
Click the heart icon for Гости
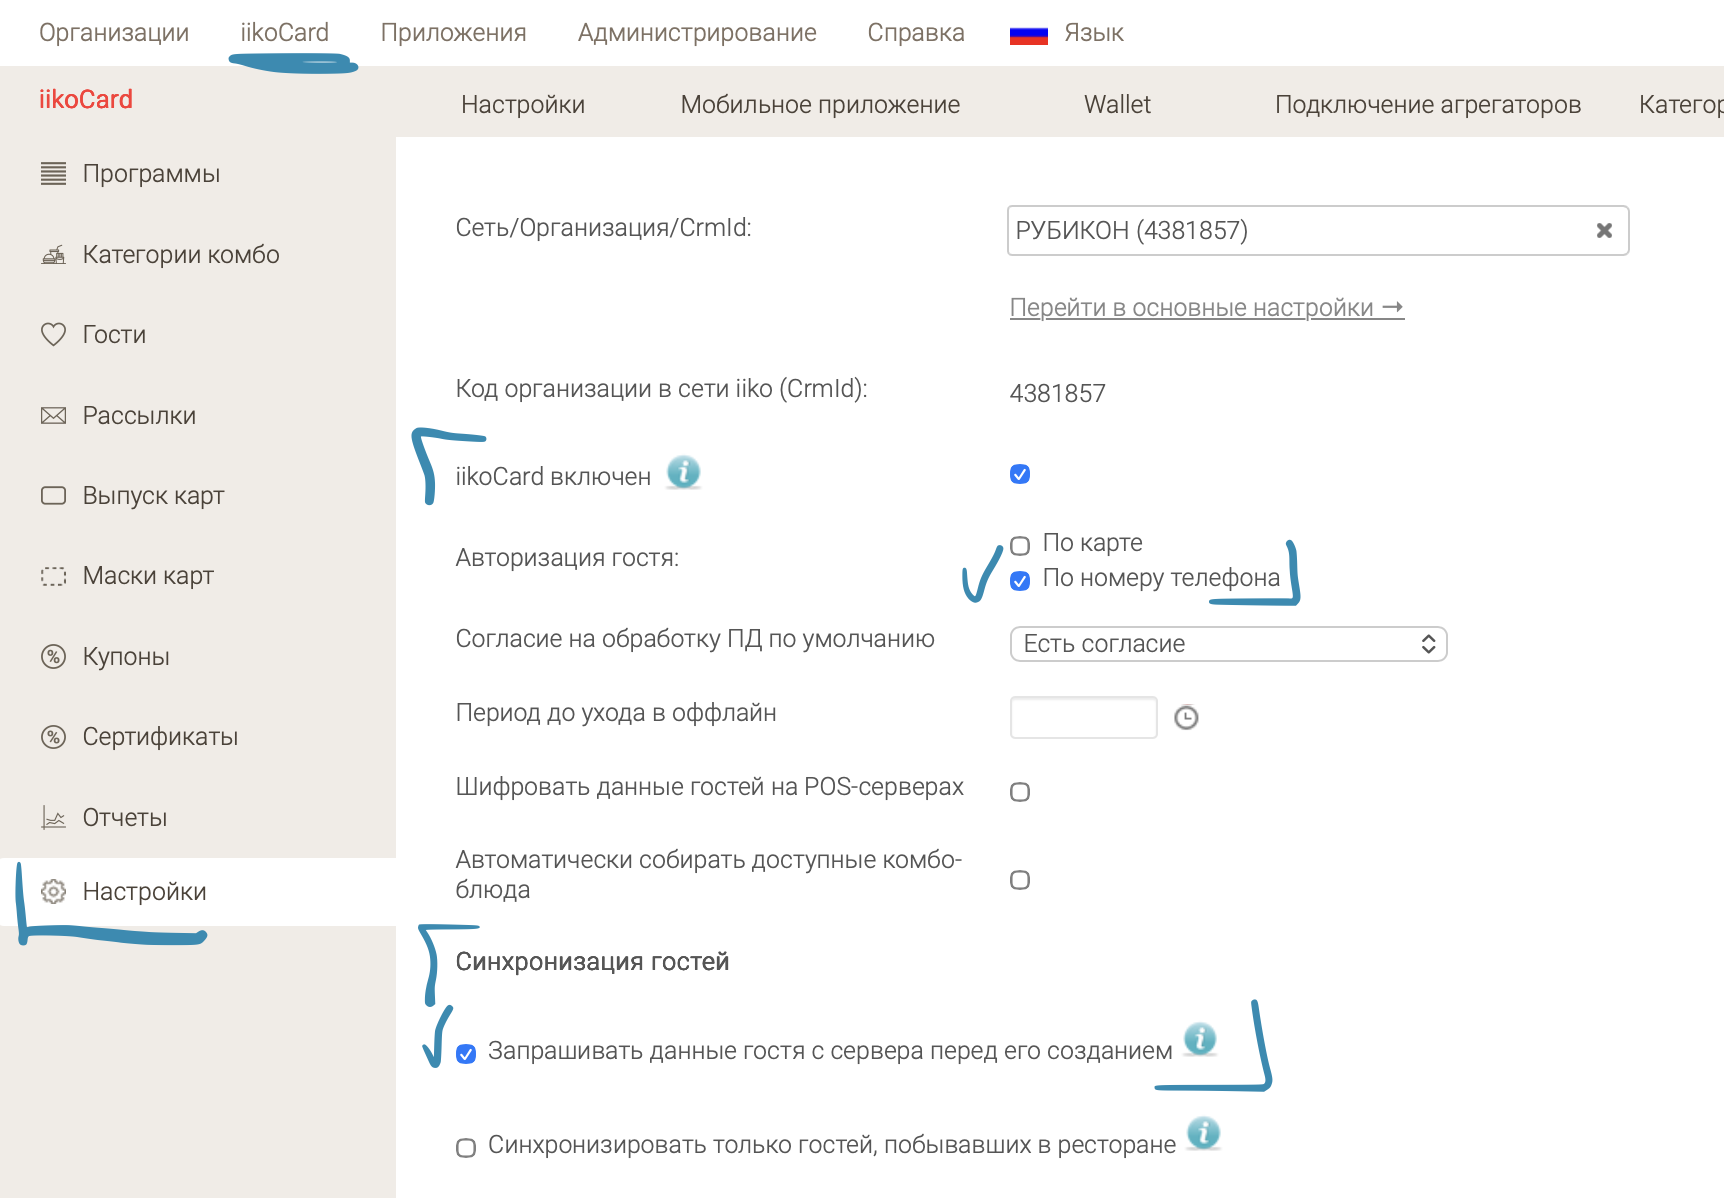pyautogui.click(x=53, y=334)
